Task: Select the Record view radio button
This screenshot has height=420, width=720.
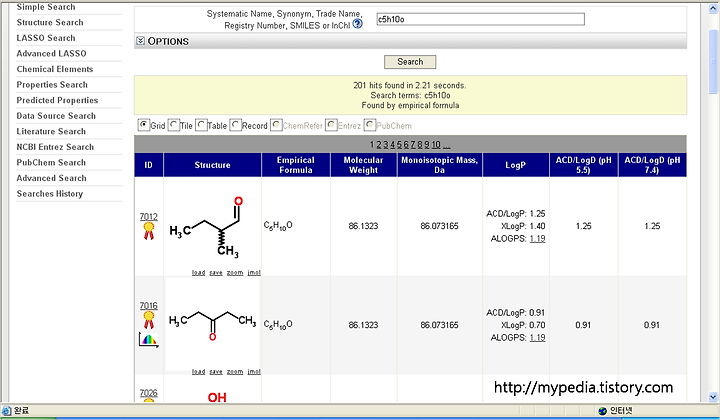Action: click(236, 125)
